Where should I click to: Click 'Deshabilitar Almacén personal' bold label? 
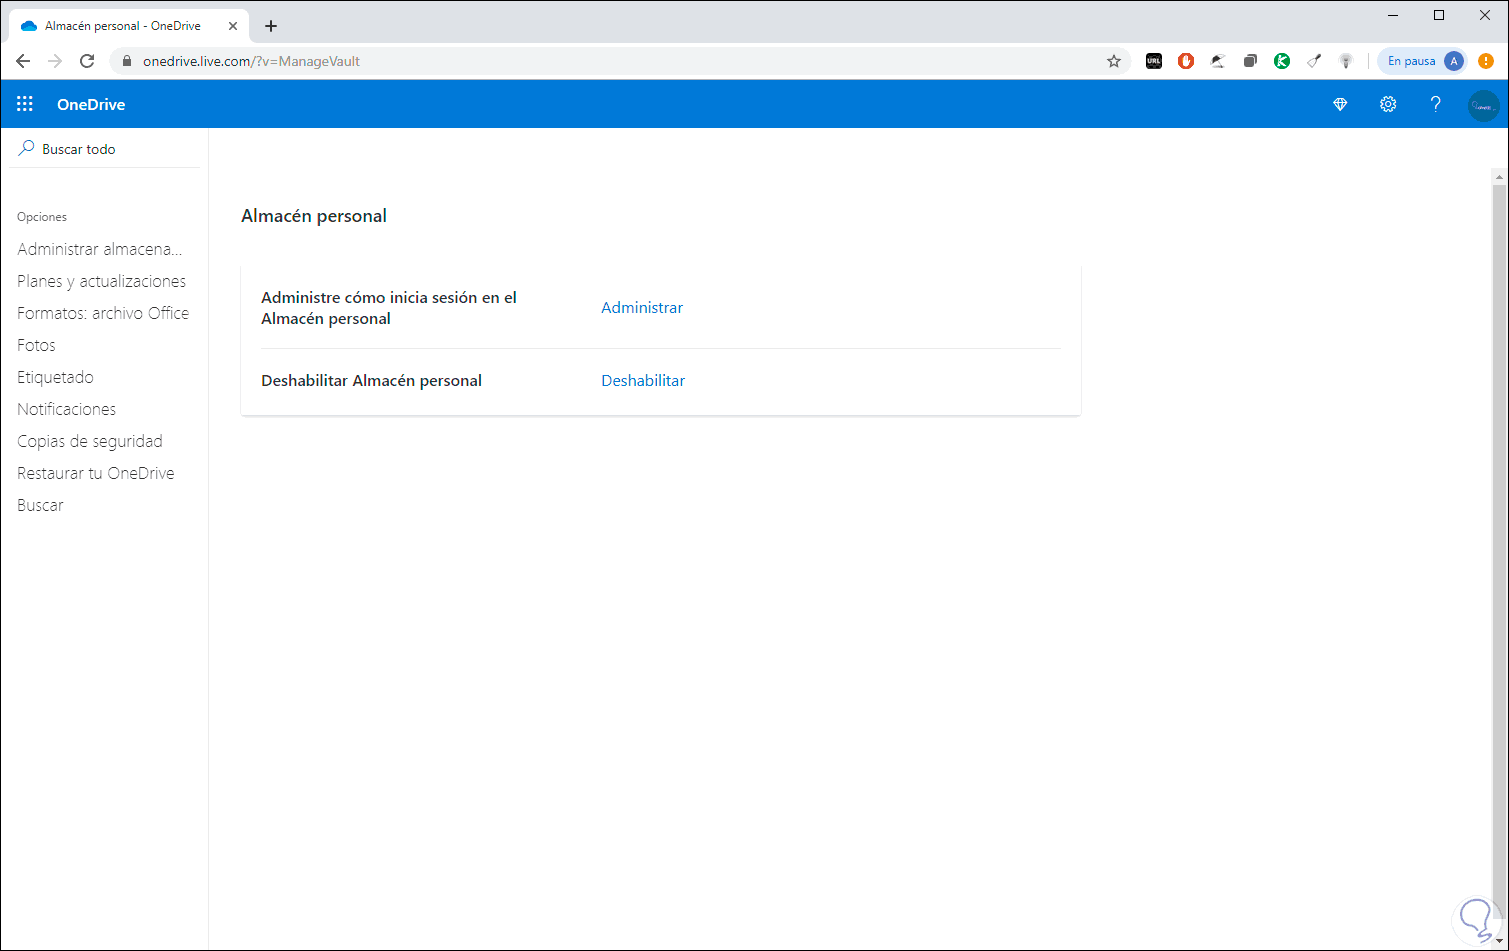(x=371, y=381)
